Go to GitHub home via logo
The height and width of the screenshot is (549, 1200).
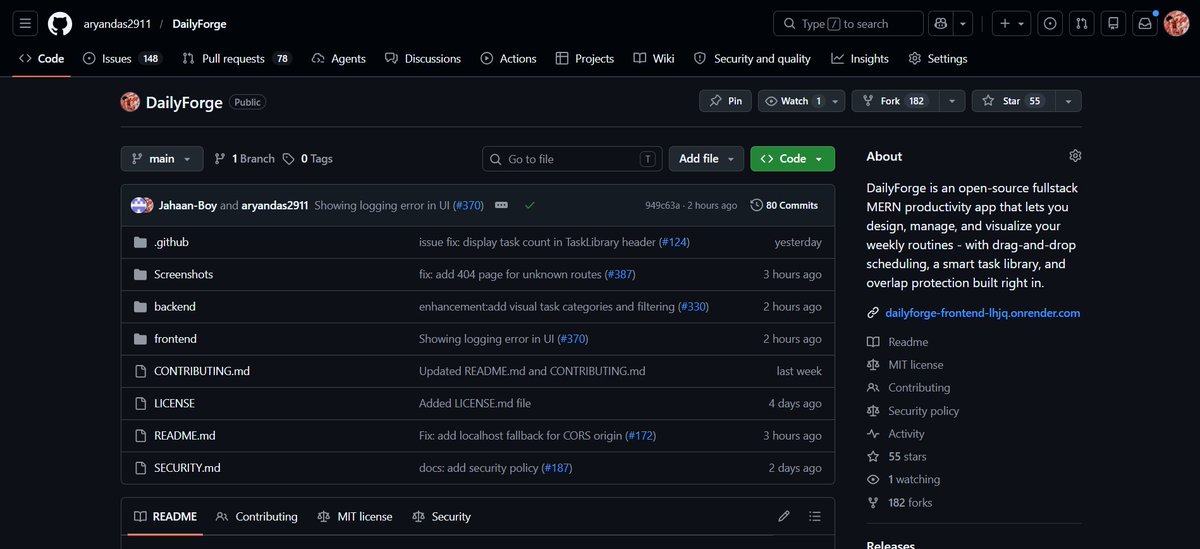pos(60,24)
